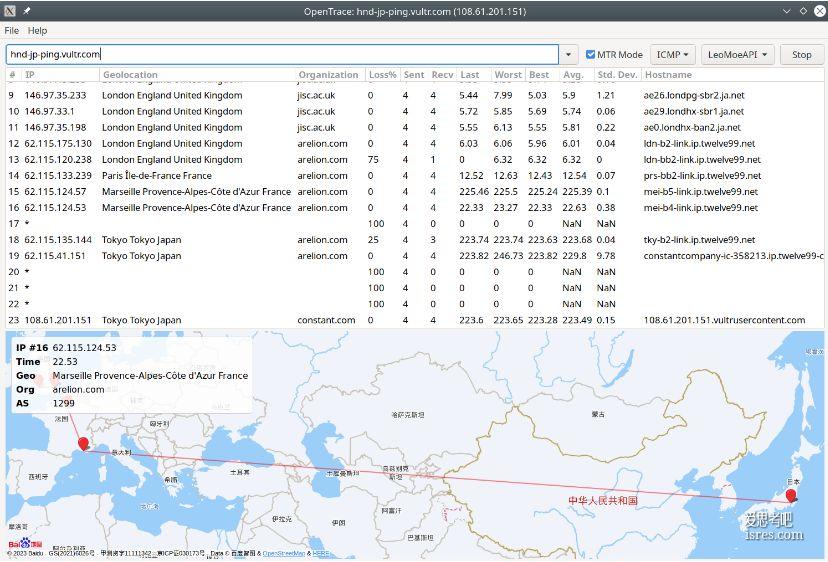Click hostname ldn-b2-link.ip.twelve99.net
This screenshot has height=562, width=828.
[699, 143]
